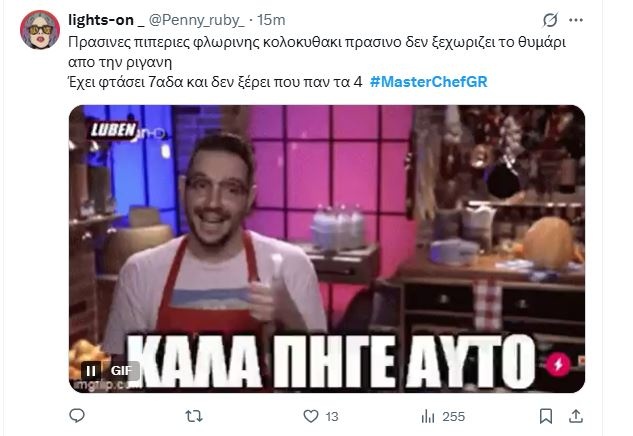Share the tweet via upload icon
This screenshot has height=436, width=633.
click(x=576, y=416)
